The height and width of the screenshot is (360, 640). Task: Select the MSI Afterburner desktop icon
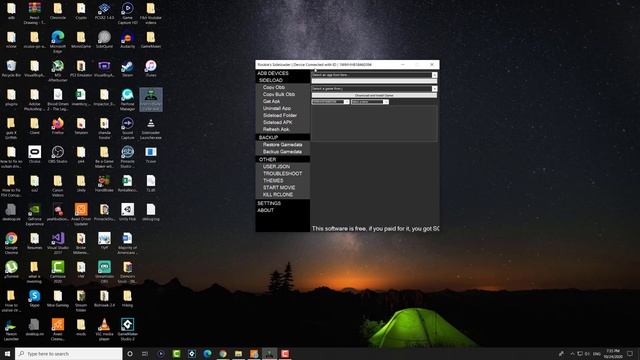click(58, 71)
